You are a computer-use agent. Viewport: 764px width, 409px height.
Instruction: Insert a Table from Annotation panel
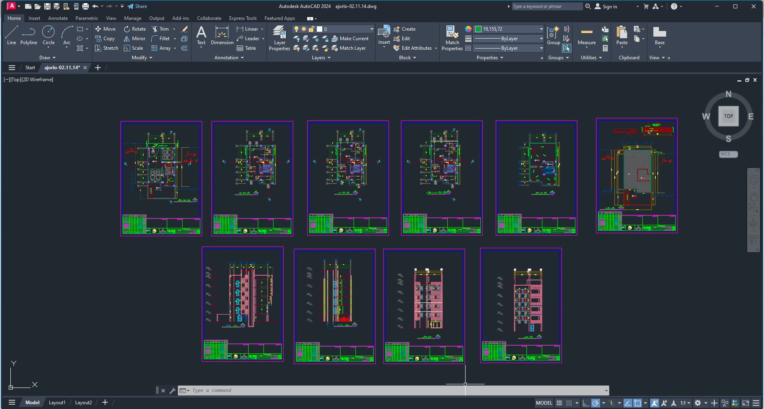(x=246, y=48)
